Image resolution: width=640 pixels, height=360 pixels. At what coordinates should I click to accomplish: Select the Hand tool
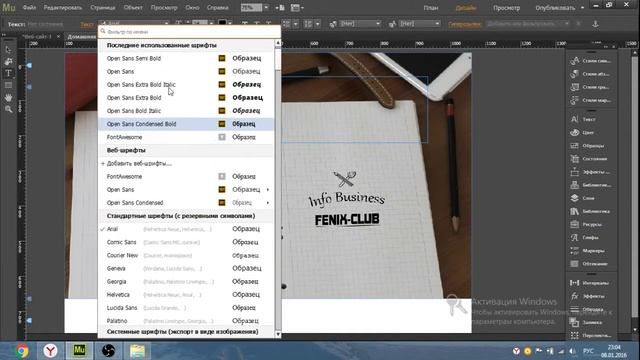click(x=8, y=98)
